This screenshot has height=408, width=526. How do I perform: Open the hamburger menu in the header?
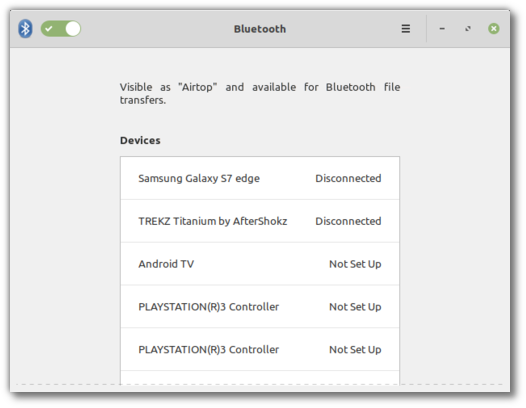coord(406,29)
